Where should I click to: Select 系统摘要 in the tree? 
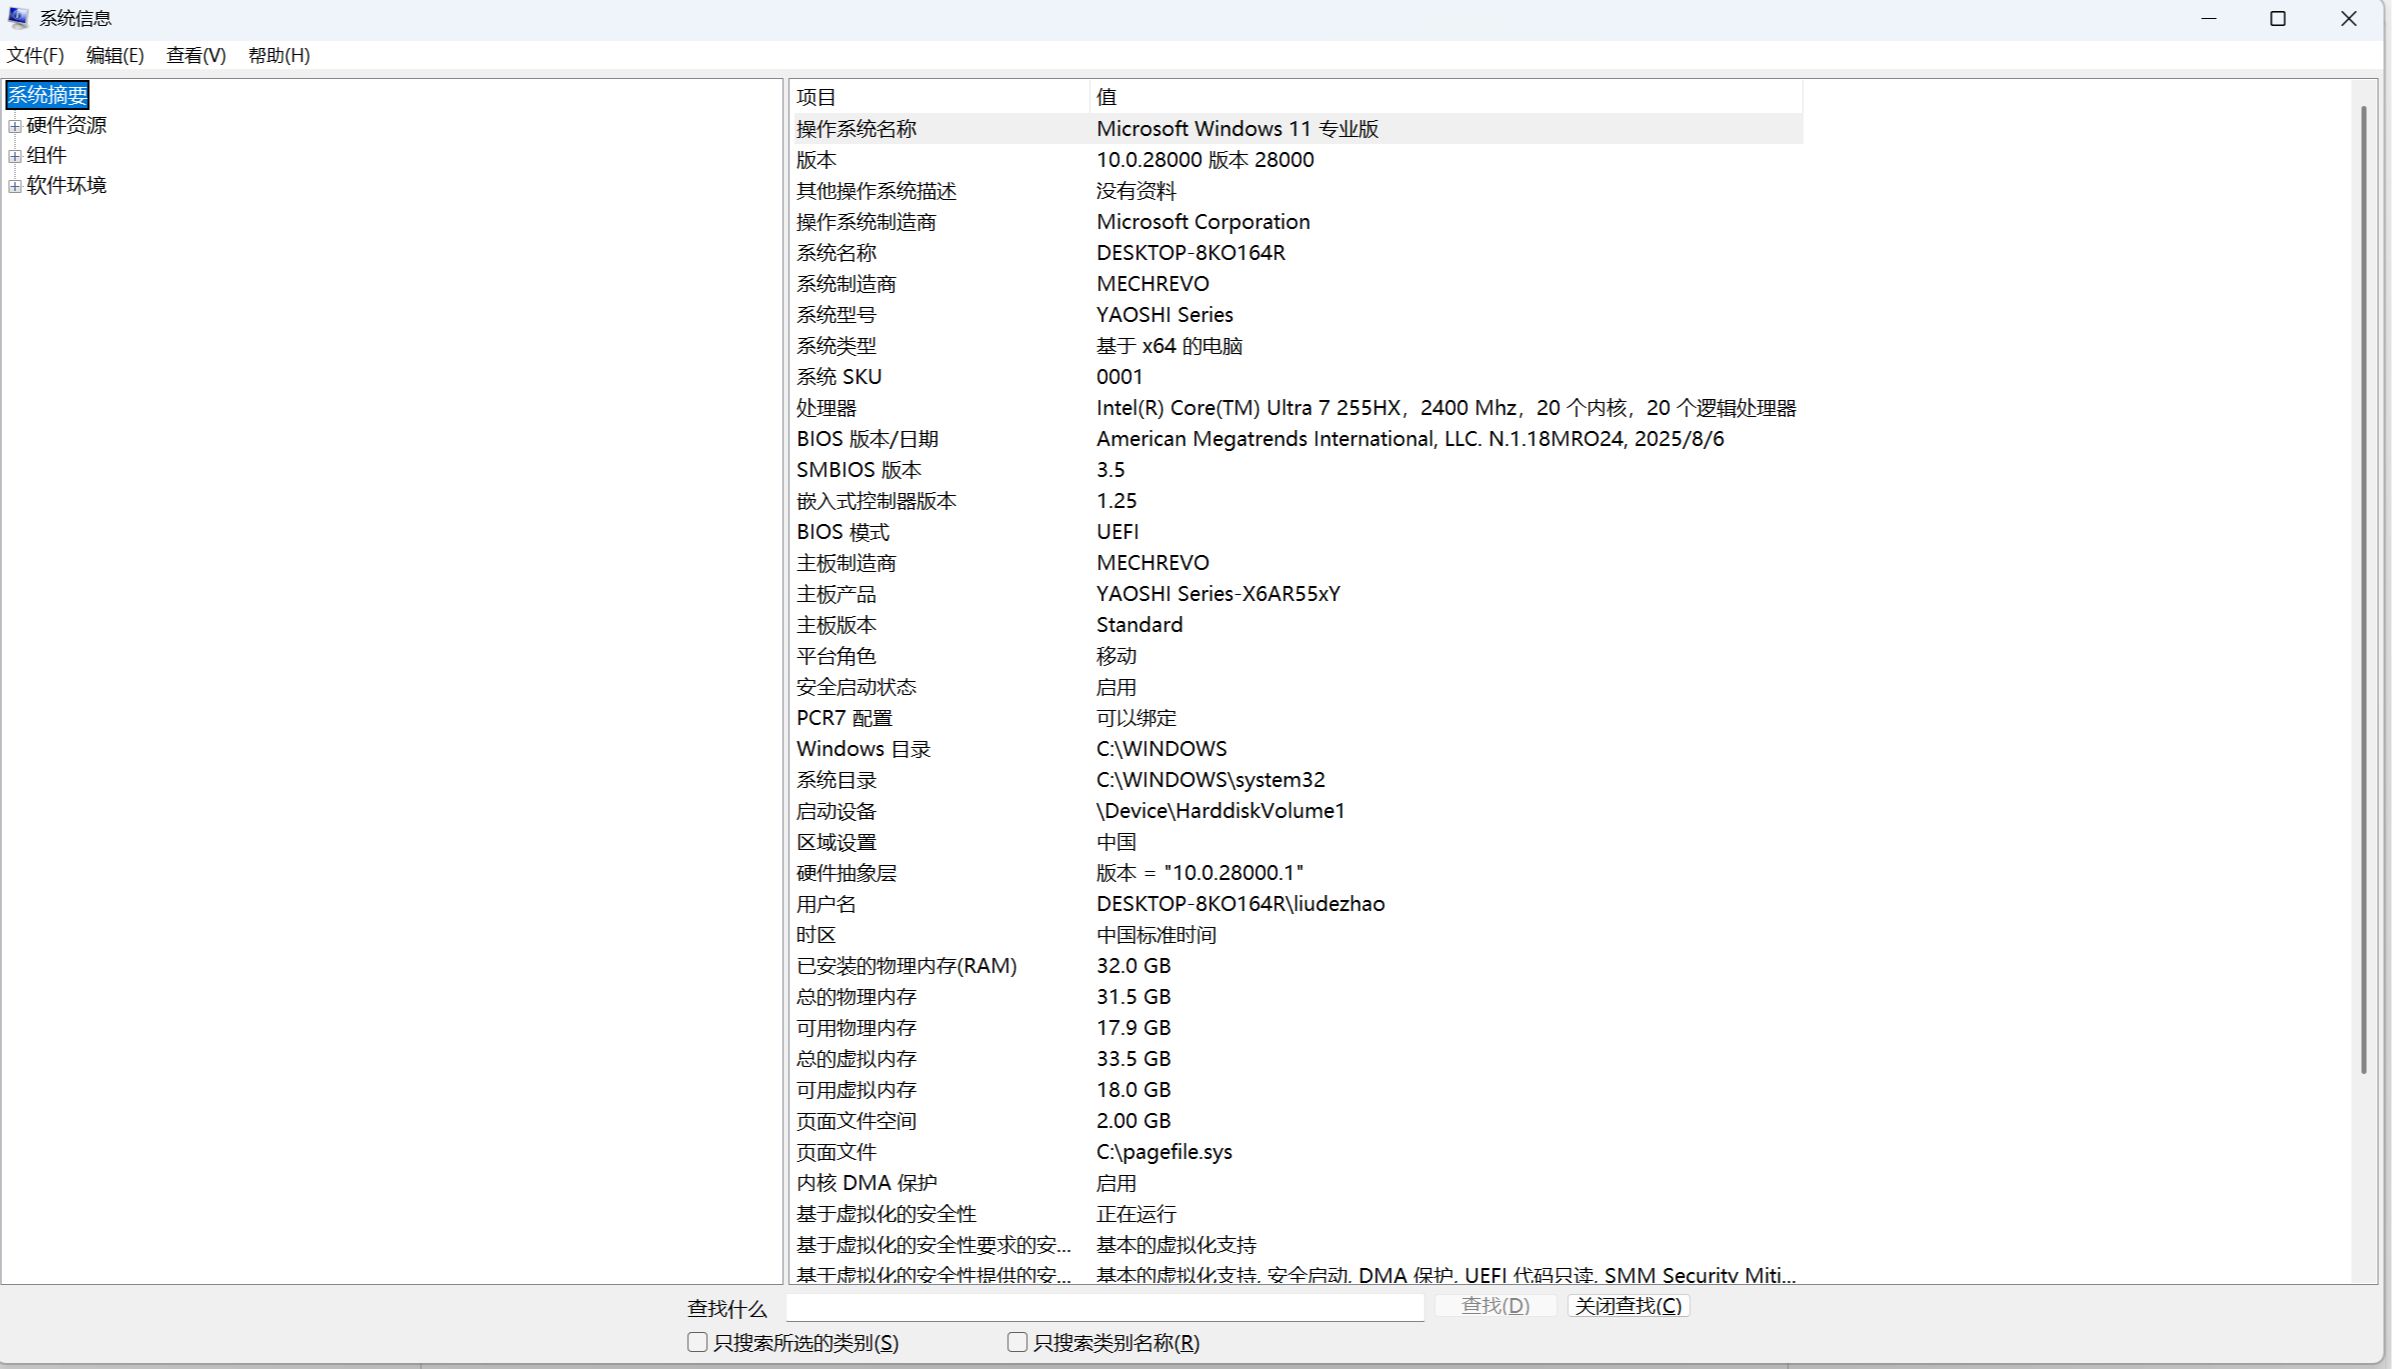coord(47,95)
